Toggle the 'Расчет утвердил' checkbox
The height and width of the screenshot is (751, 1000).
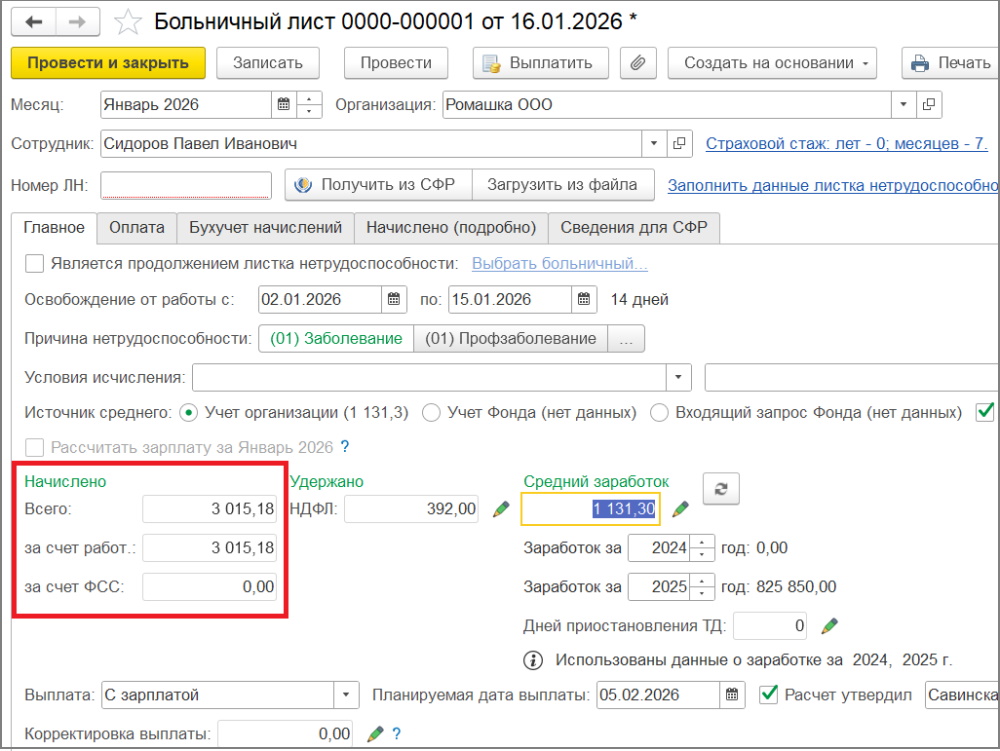click(x=769, y=694)
